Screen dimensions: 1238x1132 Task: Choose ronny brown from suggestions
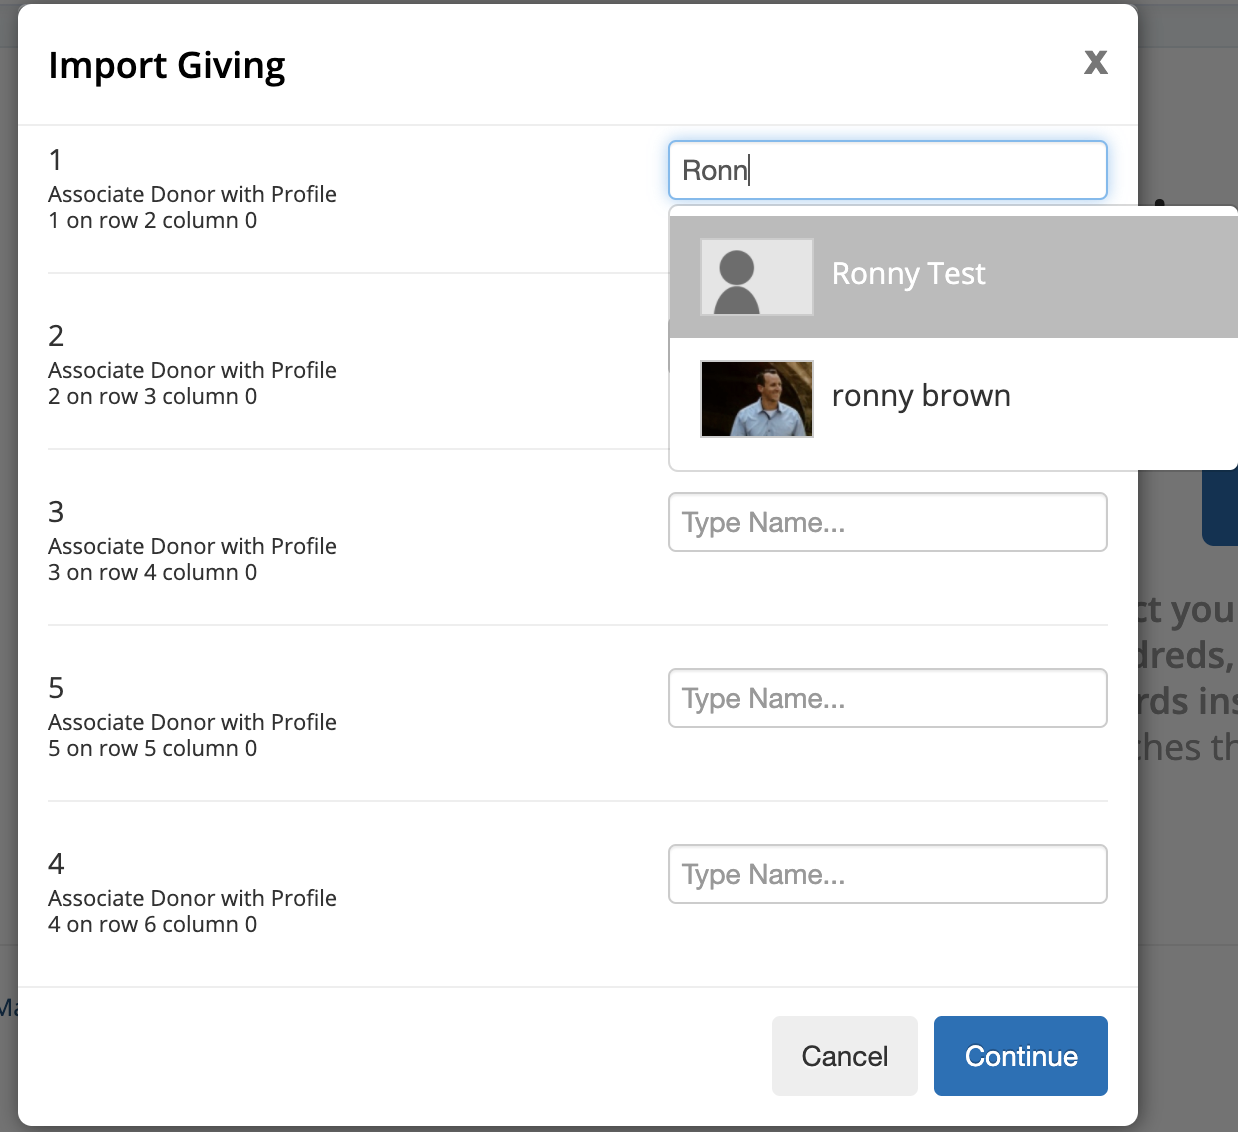tap(954, 399)
